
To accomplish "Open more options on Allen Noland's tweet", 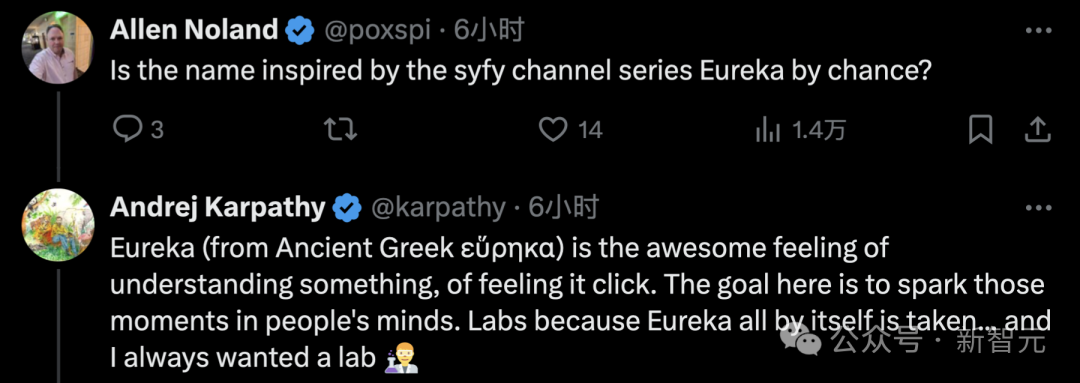I will (x=1039, y=31).
